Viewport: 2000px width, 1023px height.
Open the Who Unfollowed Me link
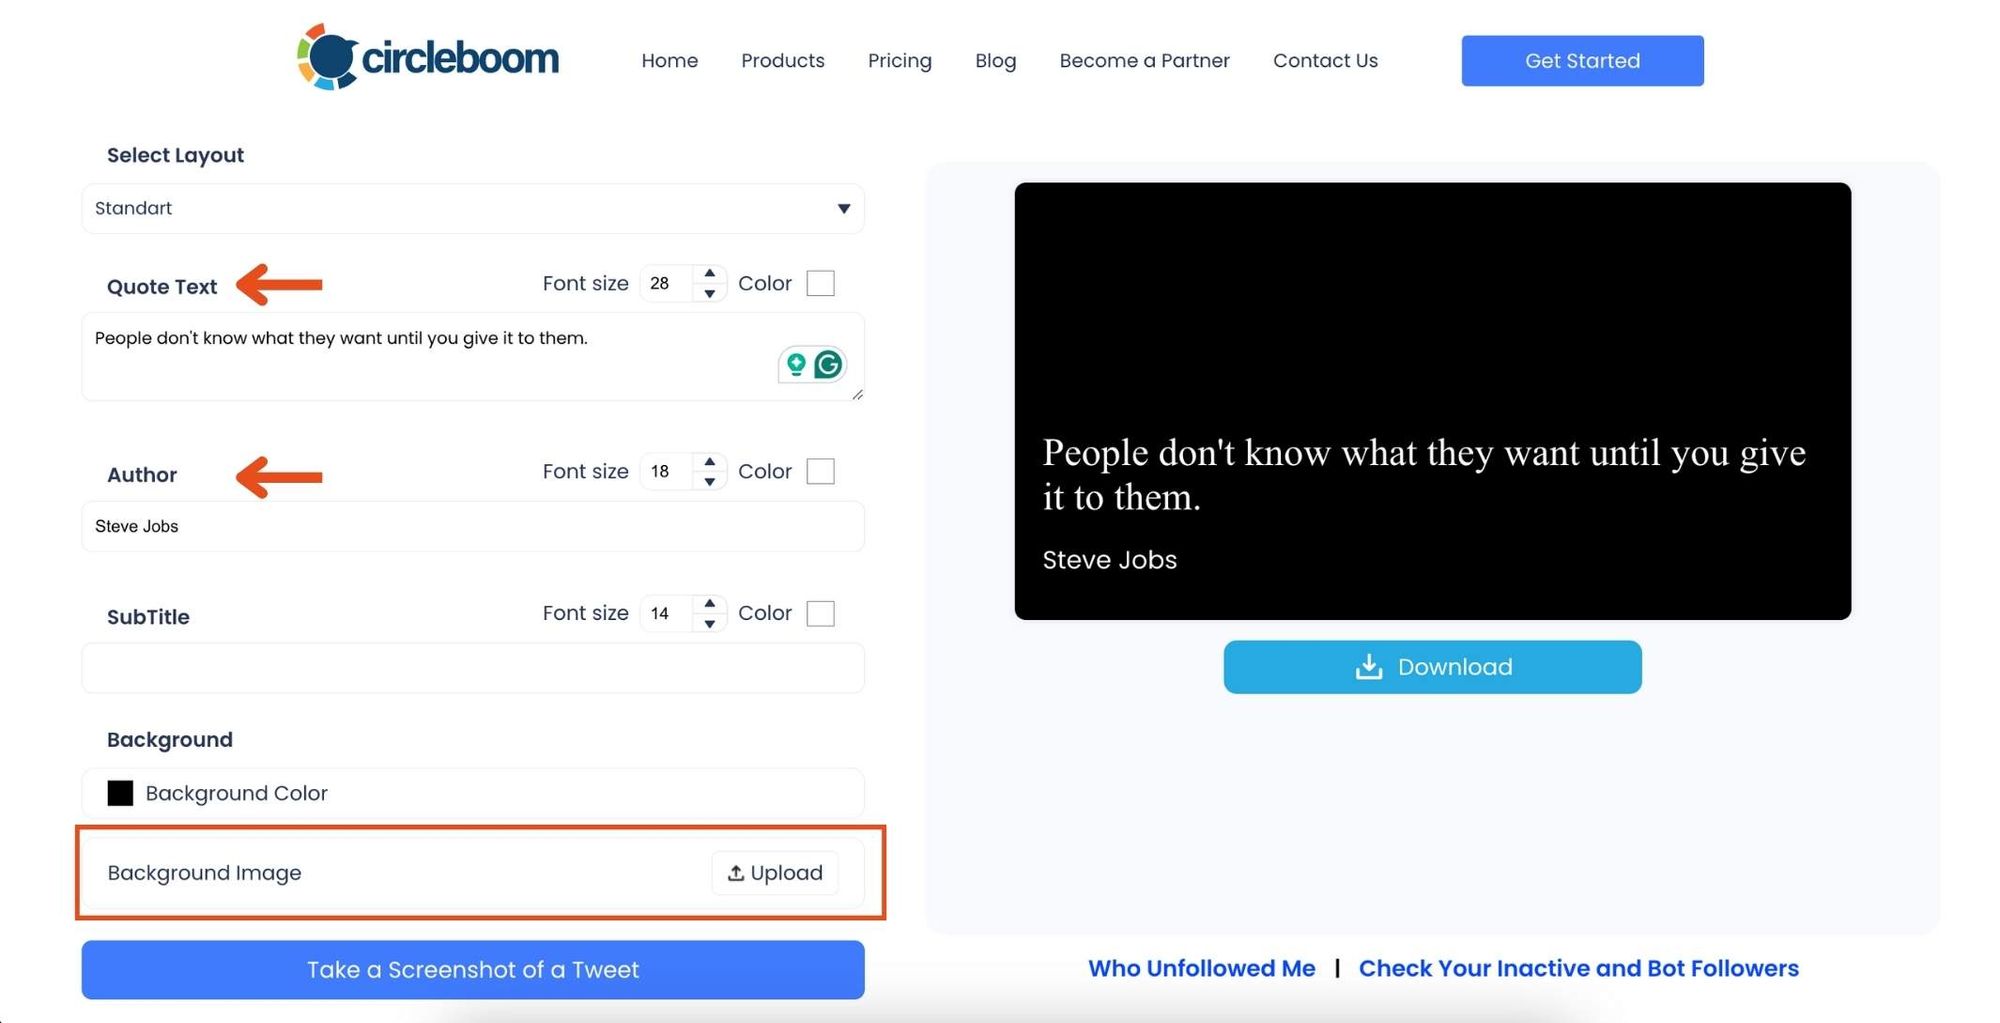(x=1201, y=968)
